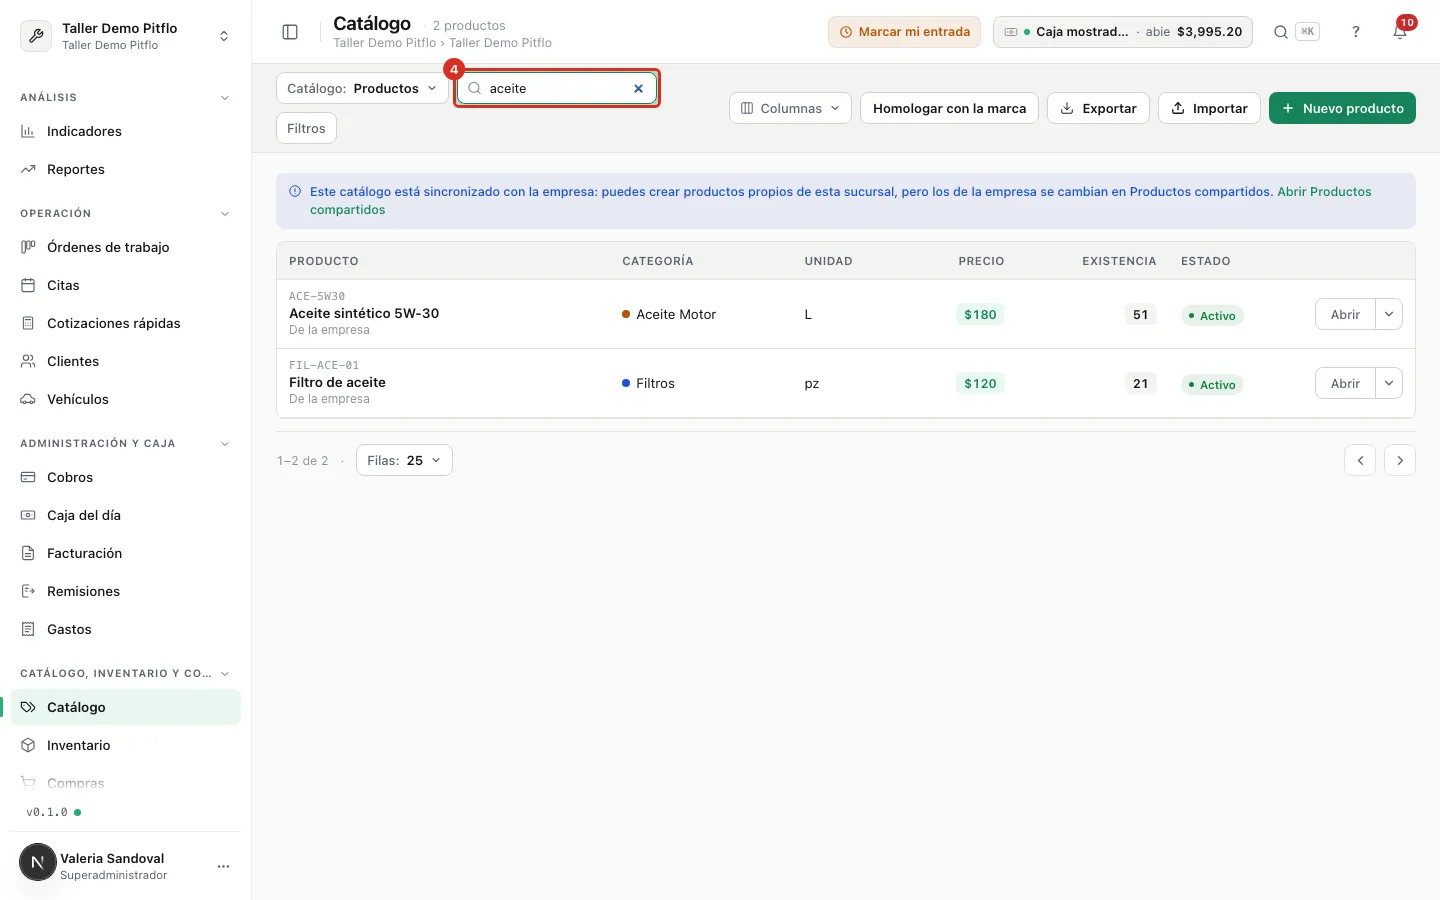Screen dimensions: 1440x900
Task: Open Órdenes de trabajo
Action: (125, 247)
